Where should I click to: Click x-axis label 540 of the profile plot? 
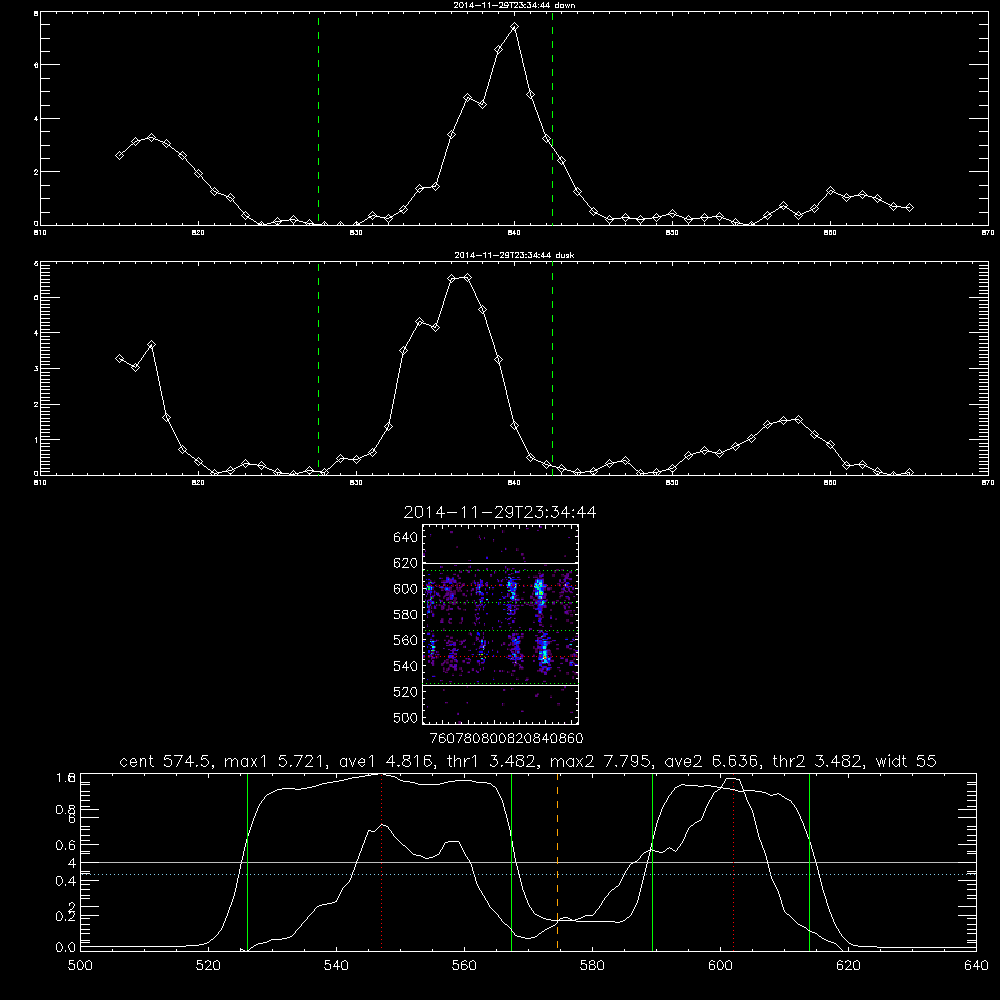(336, 965)
